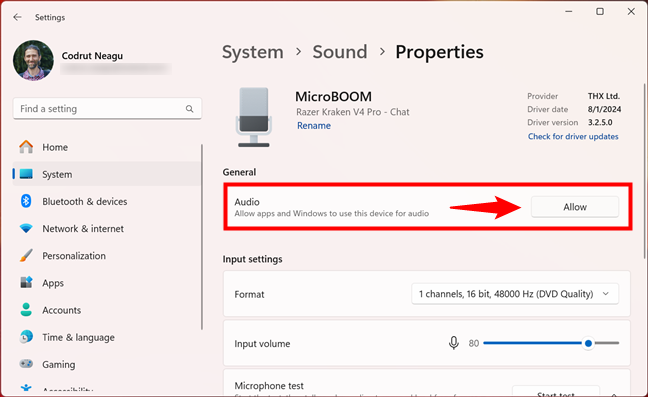Go to Sound in breadcrumb
This screenshot has height=397, width=648.
[340, 52]
